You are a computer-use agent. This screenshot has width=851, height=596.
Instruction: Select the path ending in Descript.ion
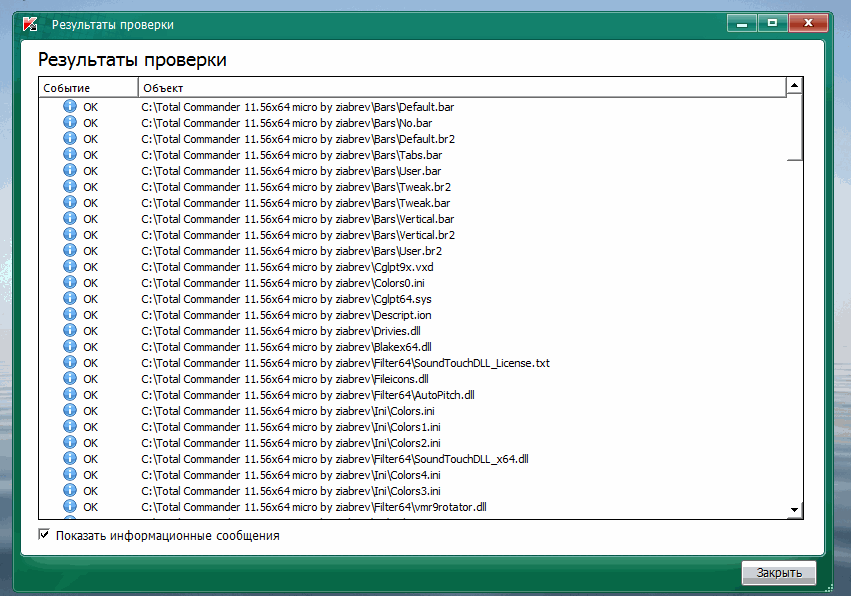[x=286, y=315]
